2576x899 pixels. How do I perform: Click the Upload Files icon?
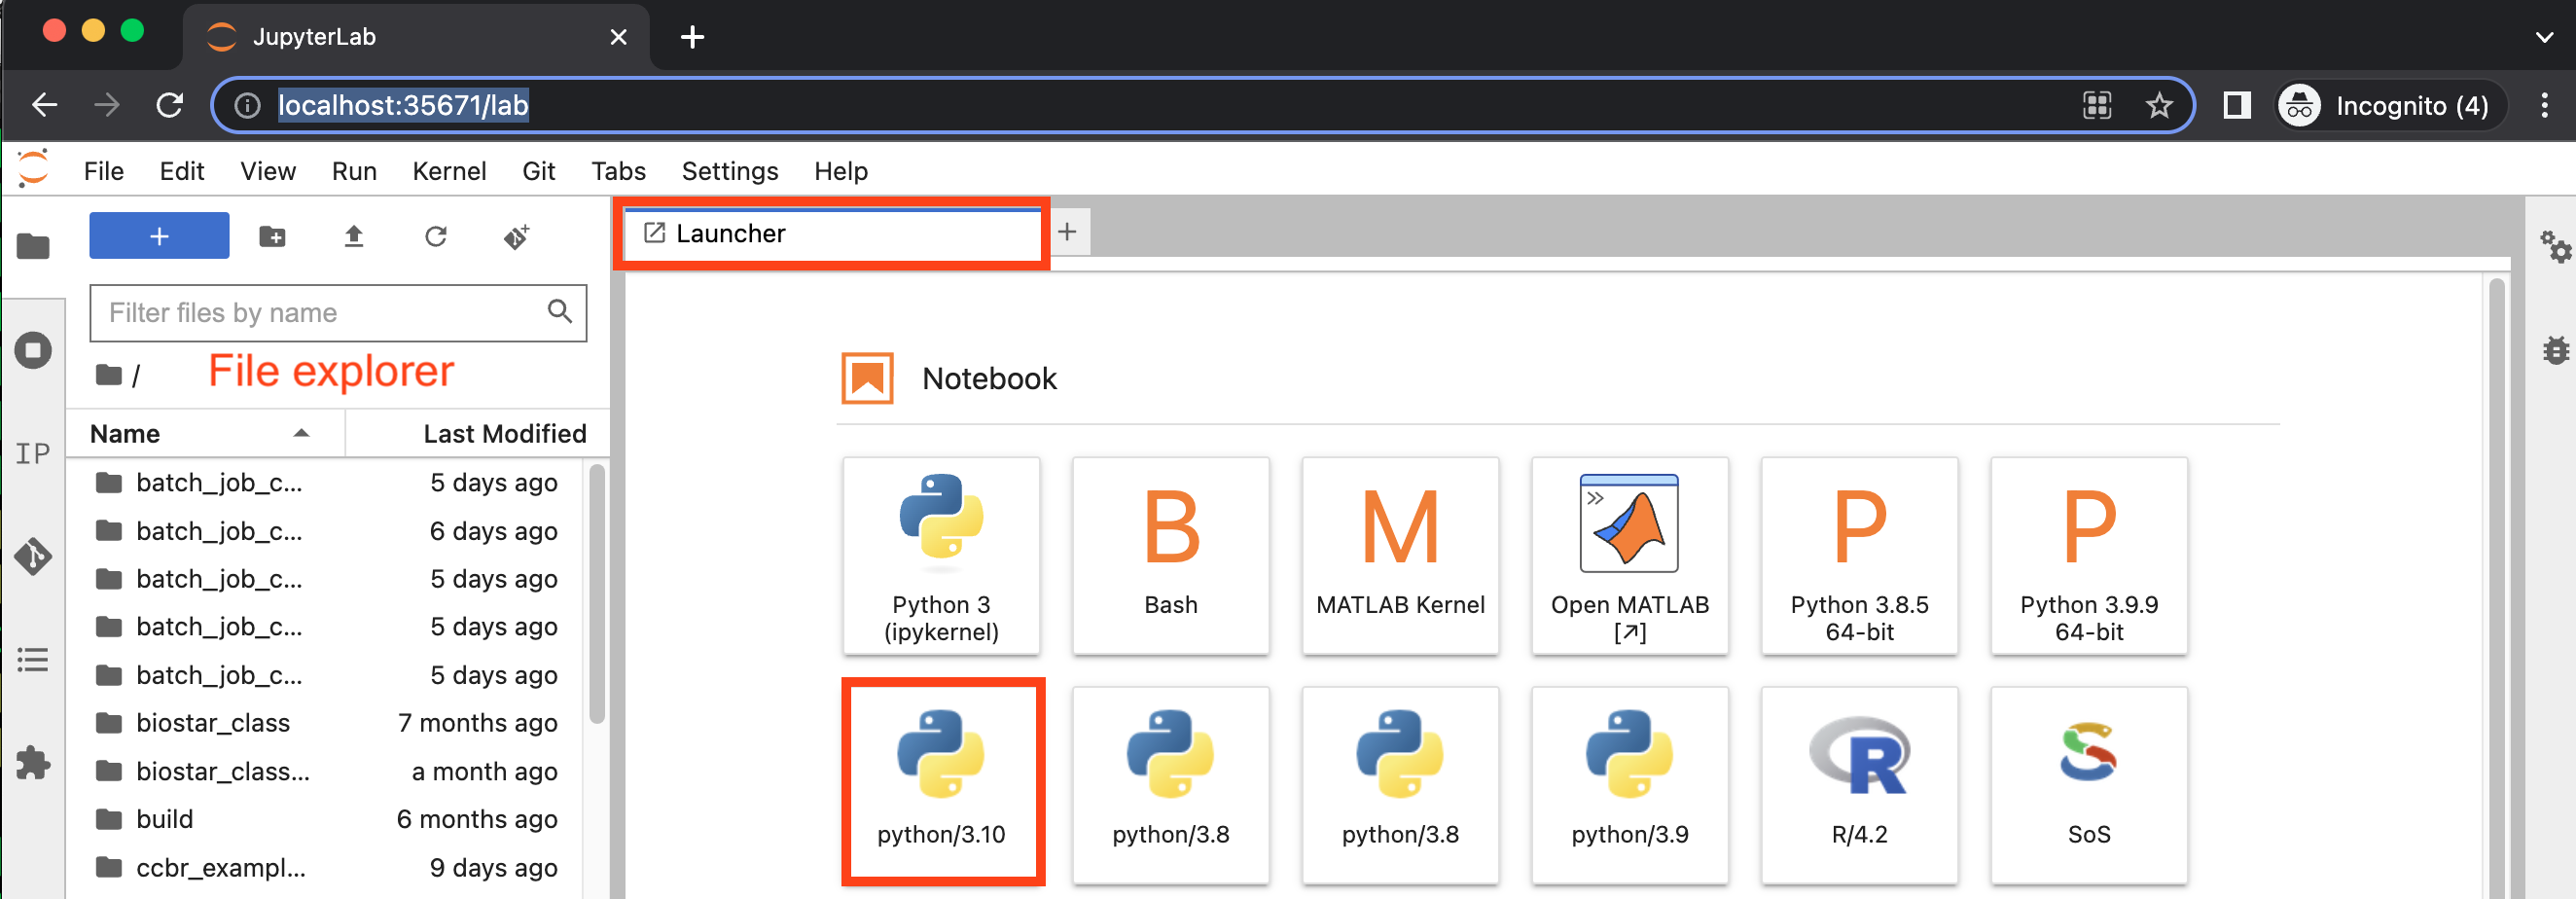(354, 237)
